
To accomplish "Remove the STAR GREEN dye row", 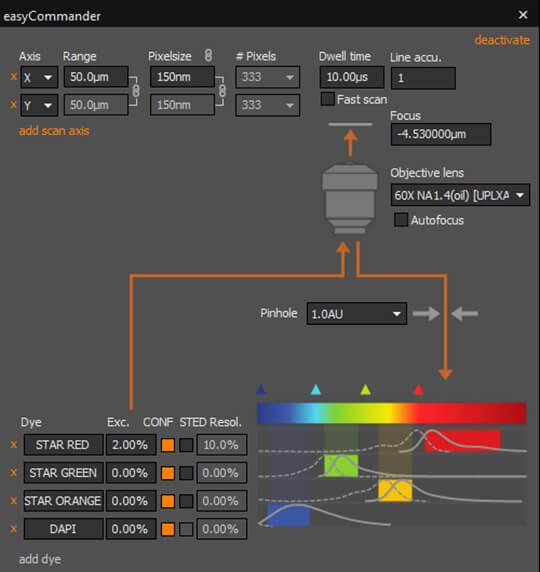I will click(14, 473).
